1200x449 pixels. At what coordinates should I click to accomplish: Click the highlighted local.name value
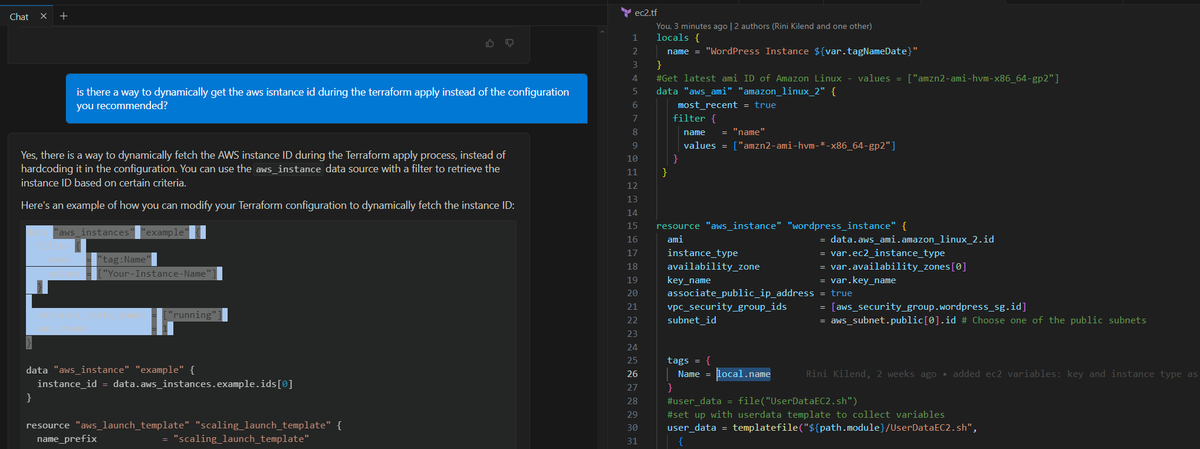click(743, 374)
